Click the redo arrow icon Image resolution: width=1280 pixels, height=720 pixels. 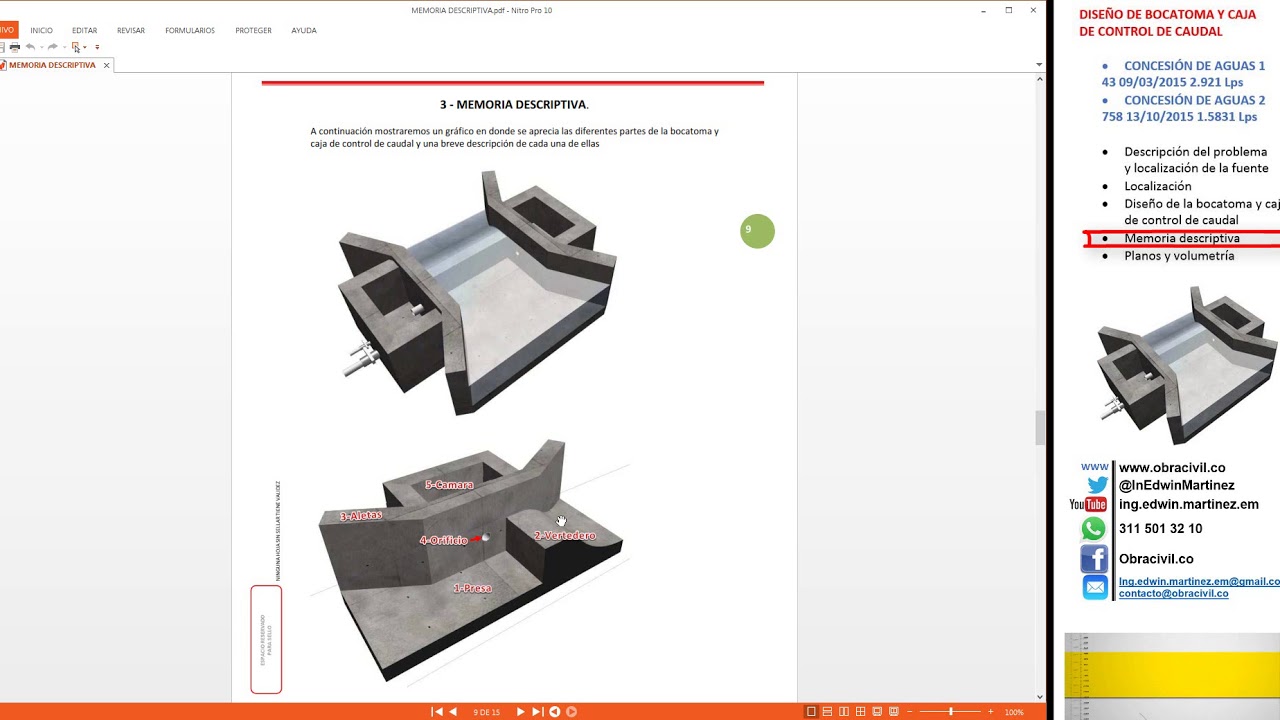coord(53,47)
